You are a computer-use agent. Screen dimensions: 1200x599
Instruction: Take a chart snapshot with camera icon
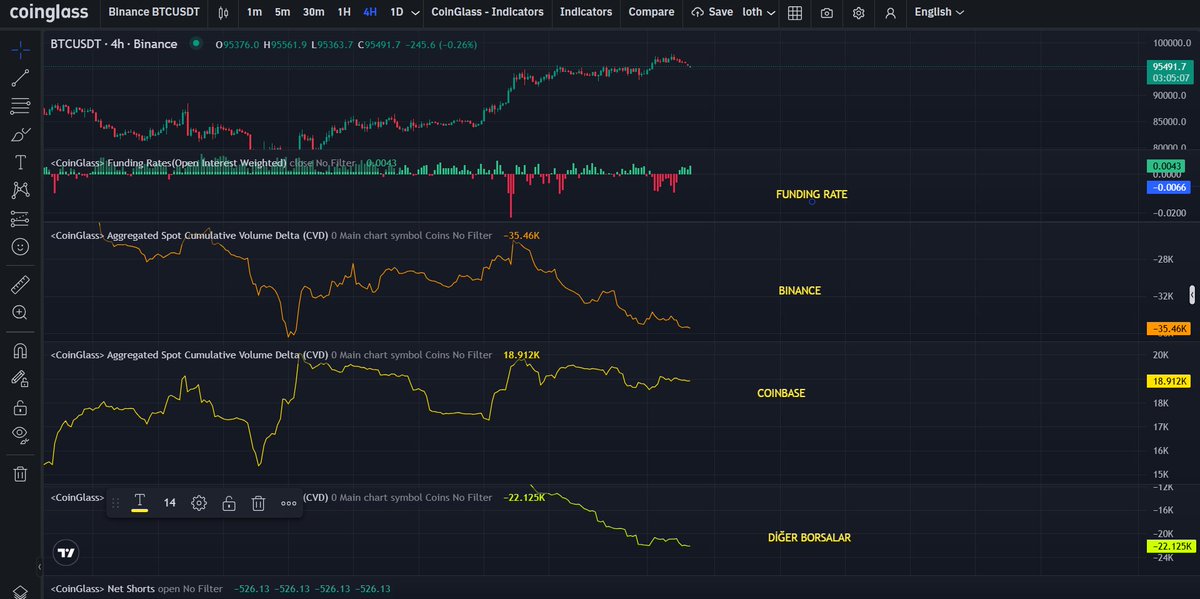click(826, 13)
